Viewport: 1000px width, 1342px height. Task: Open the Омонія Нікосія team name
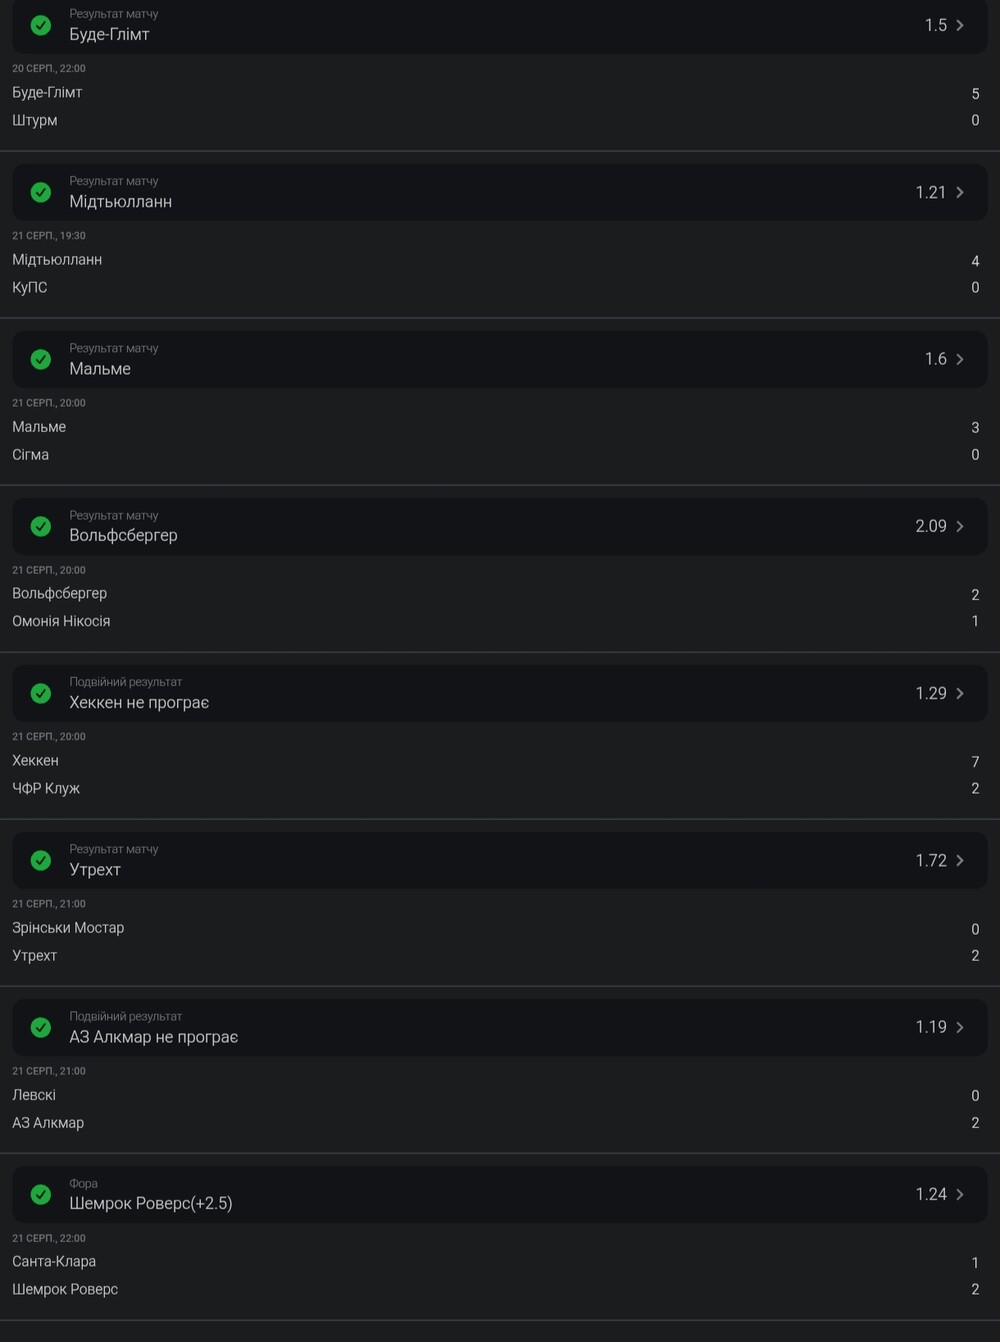point(61,621)
